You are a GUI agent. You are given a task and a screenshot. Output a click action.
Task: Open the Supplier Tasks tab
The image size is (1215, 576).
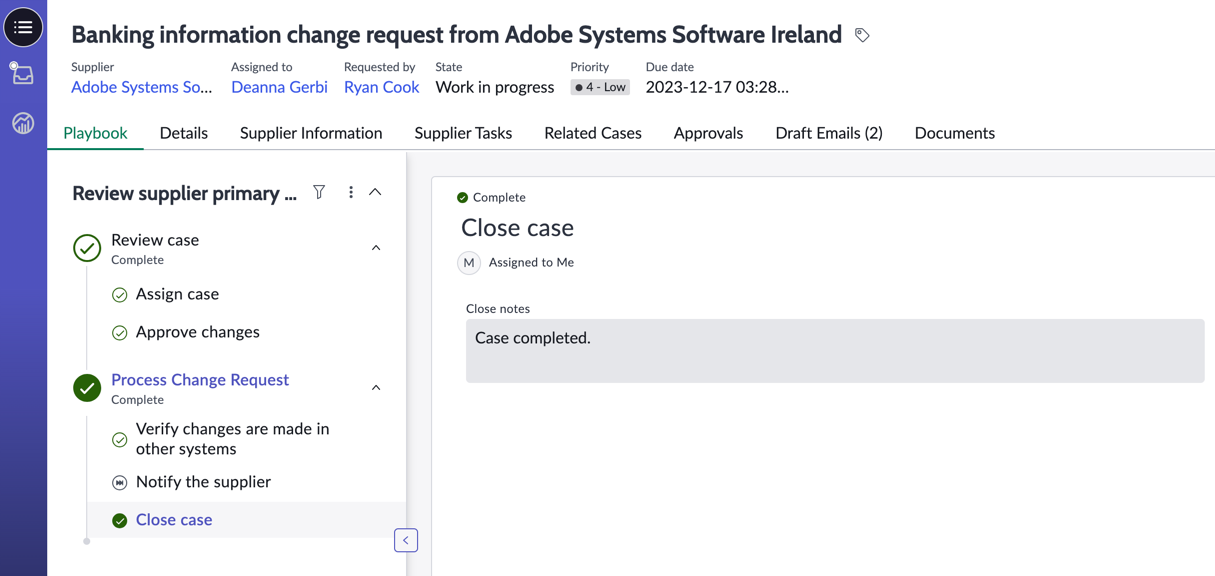pos(463,133)
